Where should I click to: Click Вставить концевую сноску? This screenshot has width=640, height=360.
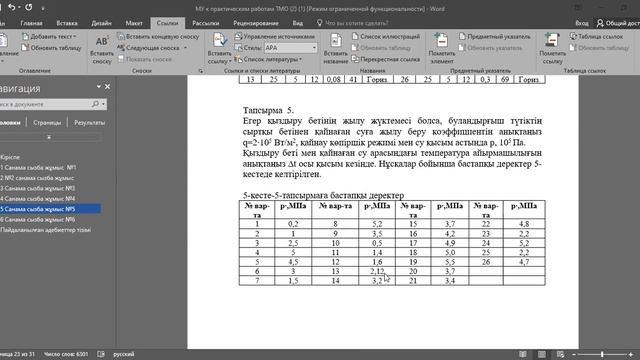158,36
